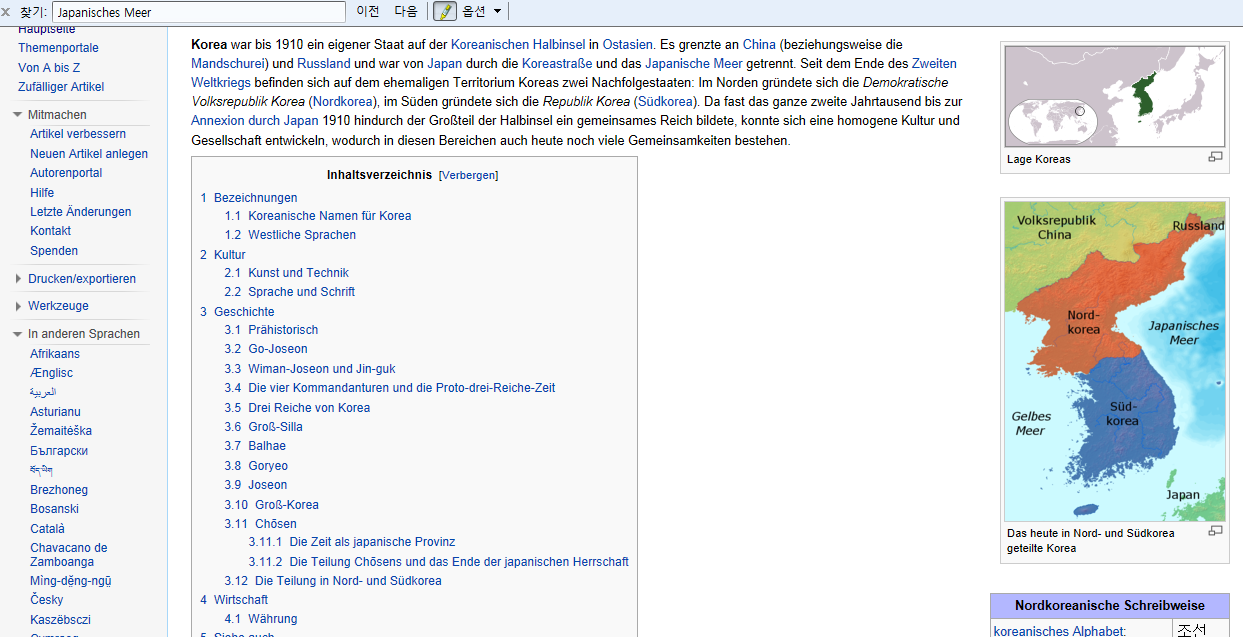The width and height of the screenshot is (1243, 637).
Task: Follow the Nordkorea link in intro paragraph
Action: [x=343, y=102]
